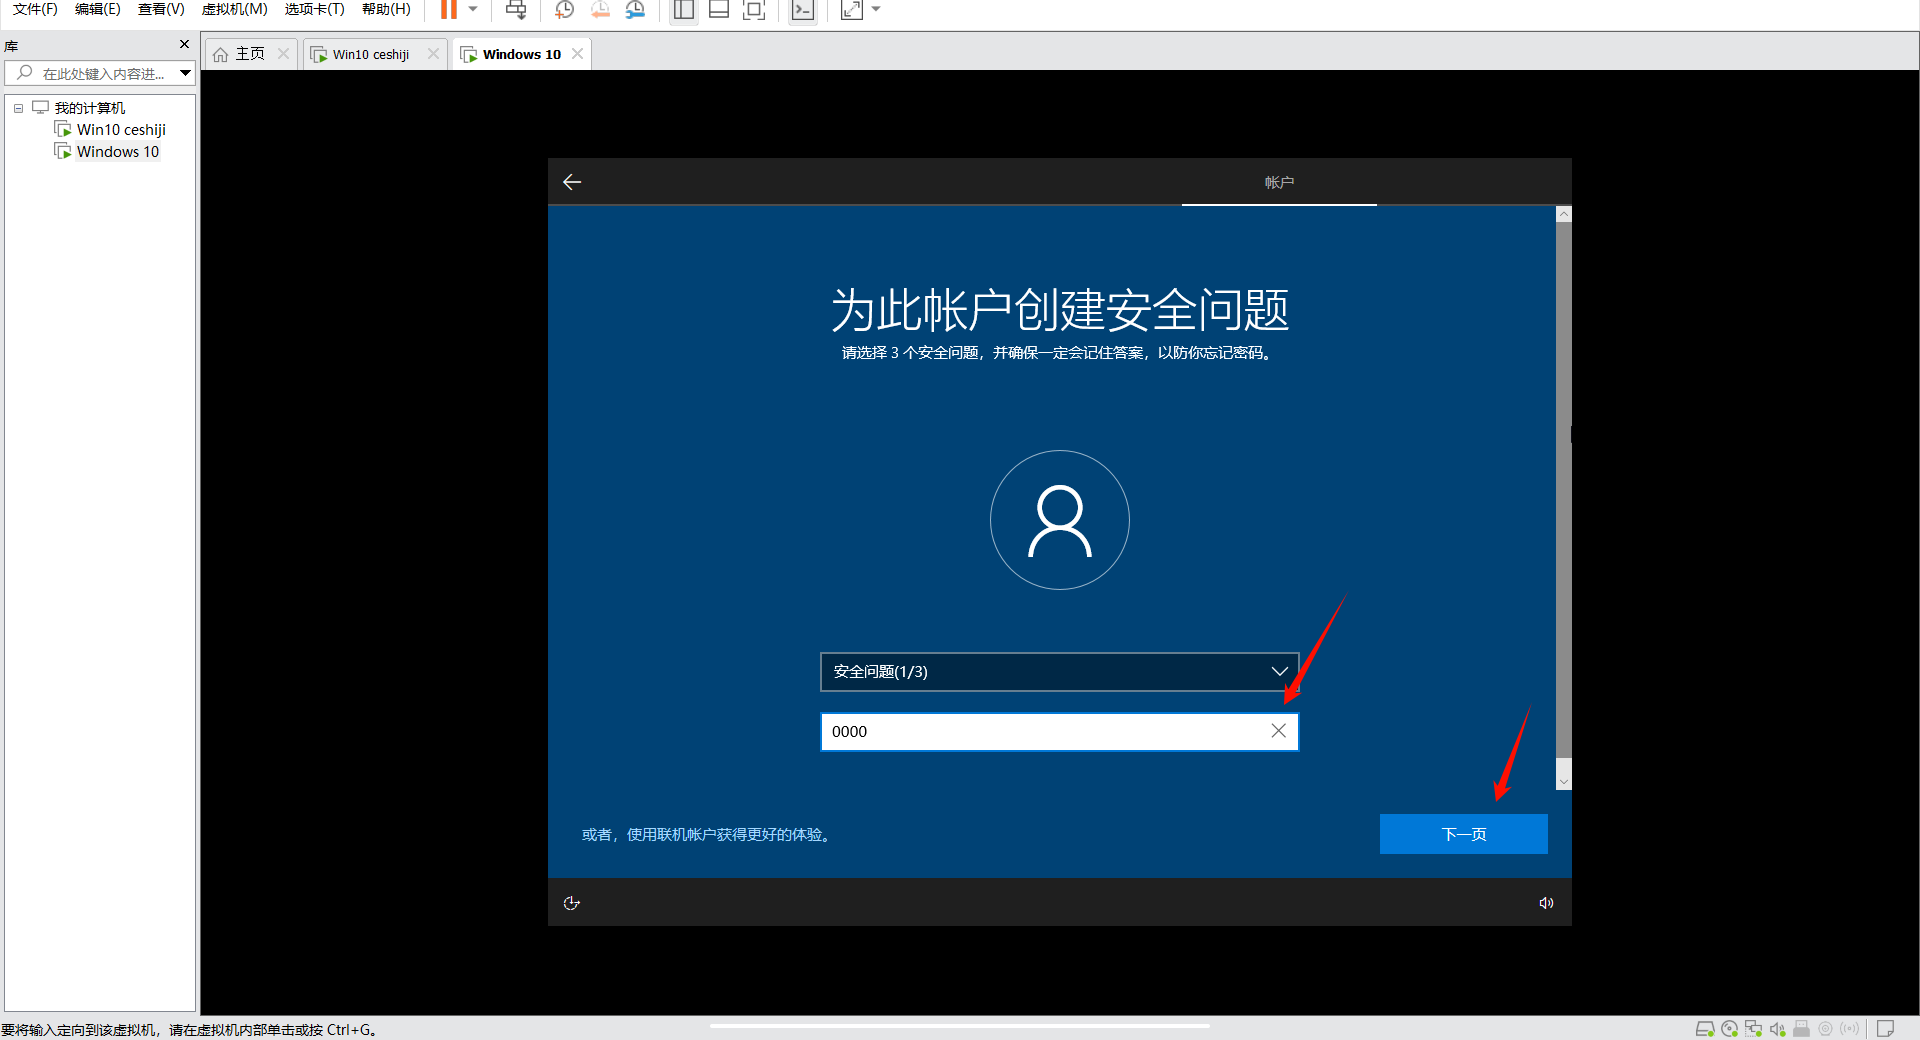Click the hard disk status icon
1920x1040 pixels.
(1705, 1029)
